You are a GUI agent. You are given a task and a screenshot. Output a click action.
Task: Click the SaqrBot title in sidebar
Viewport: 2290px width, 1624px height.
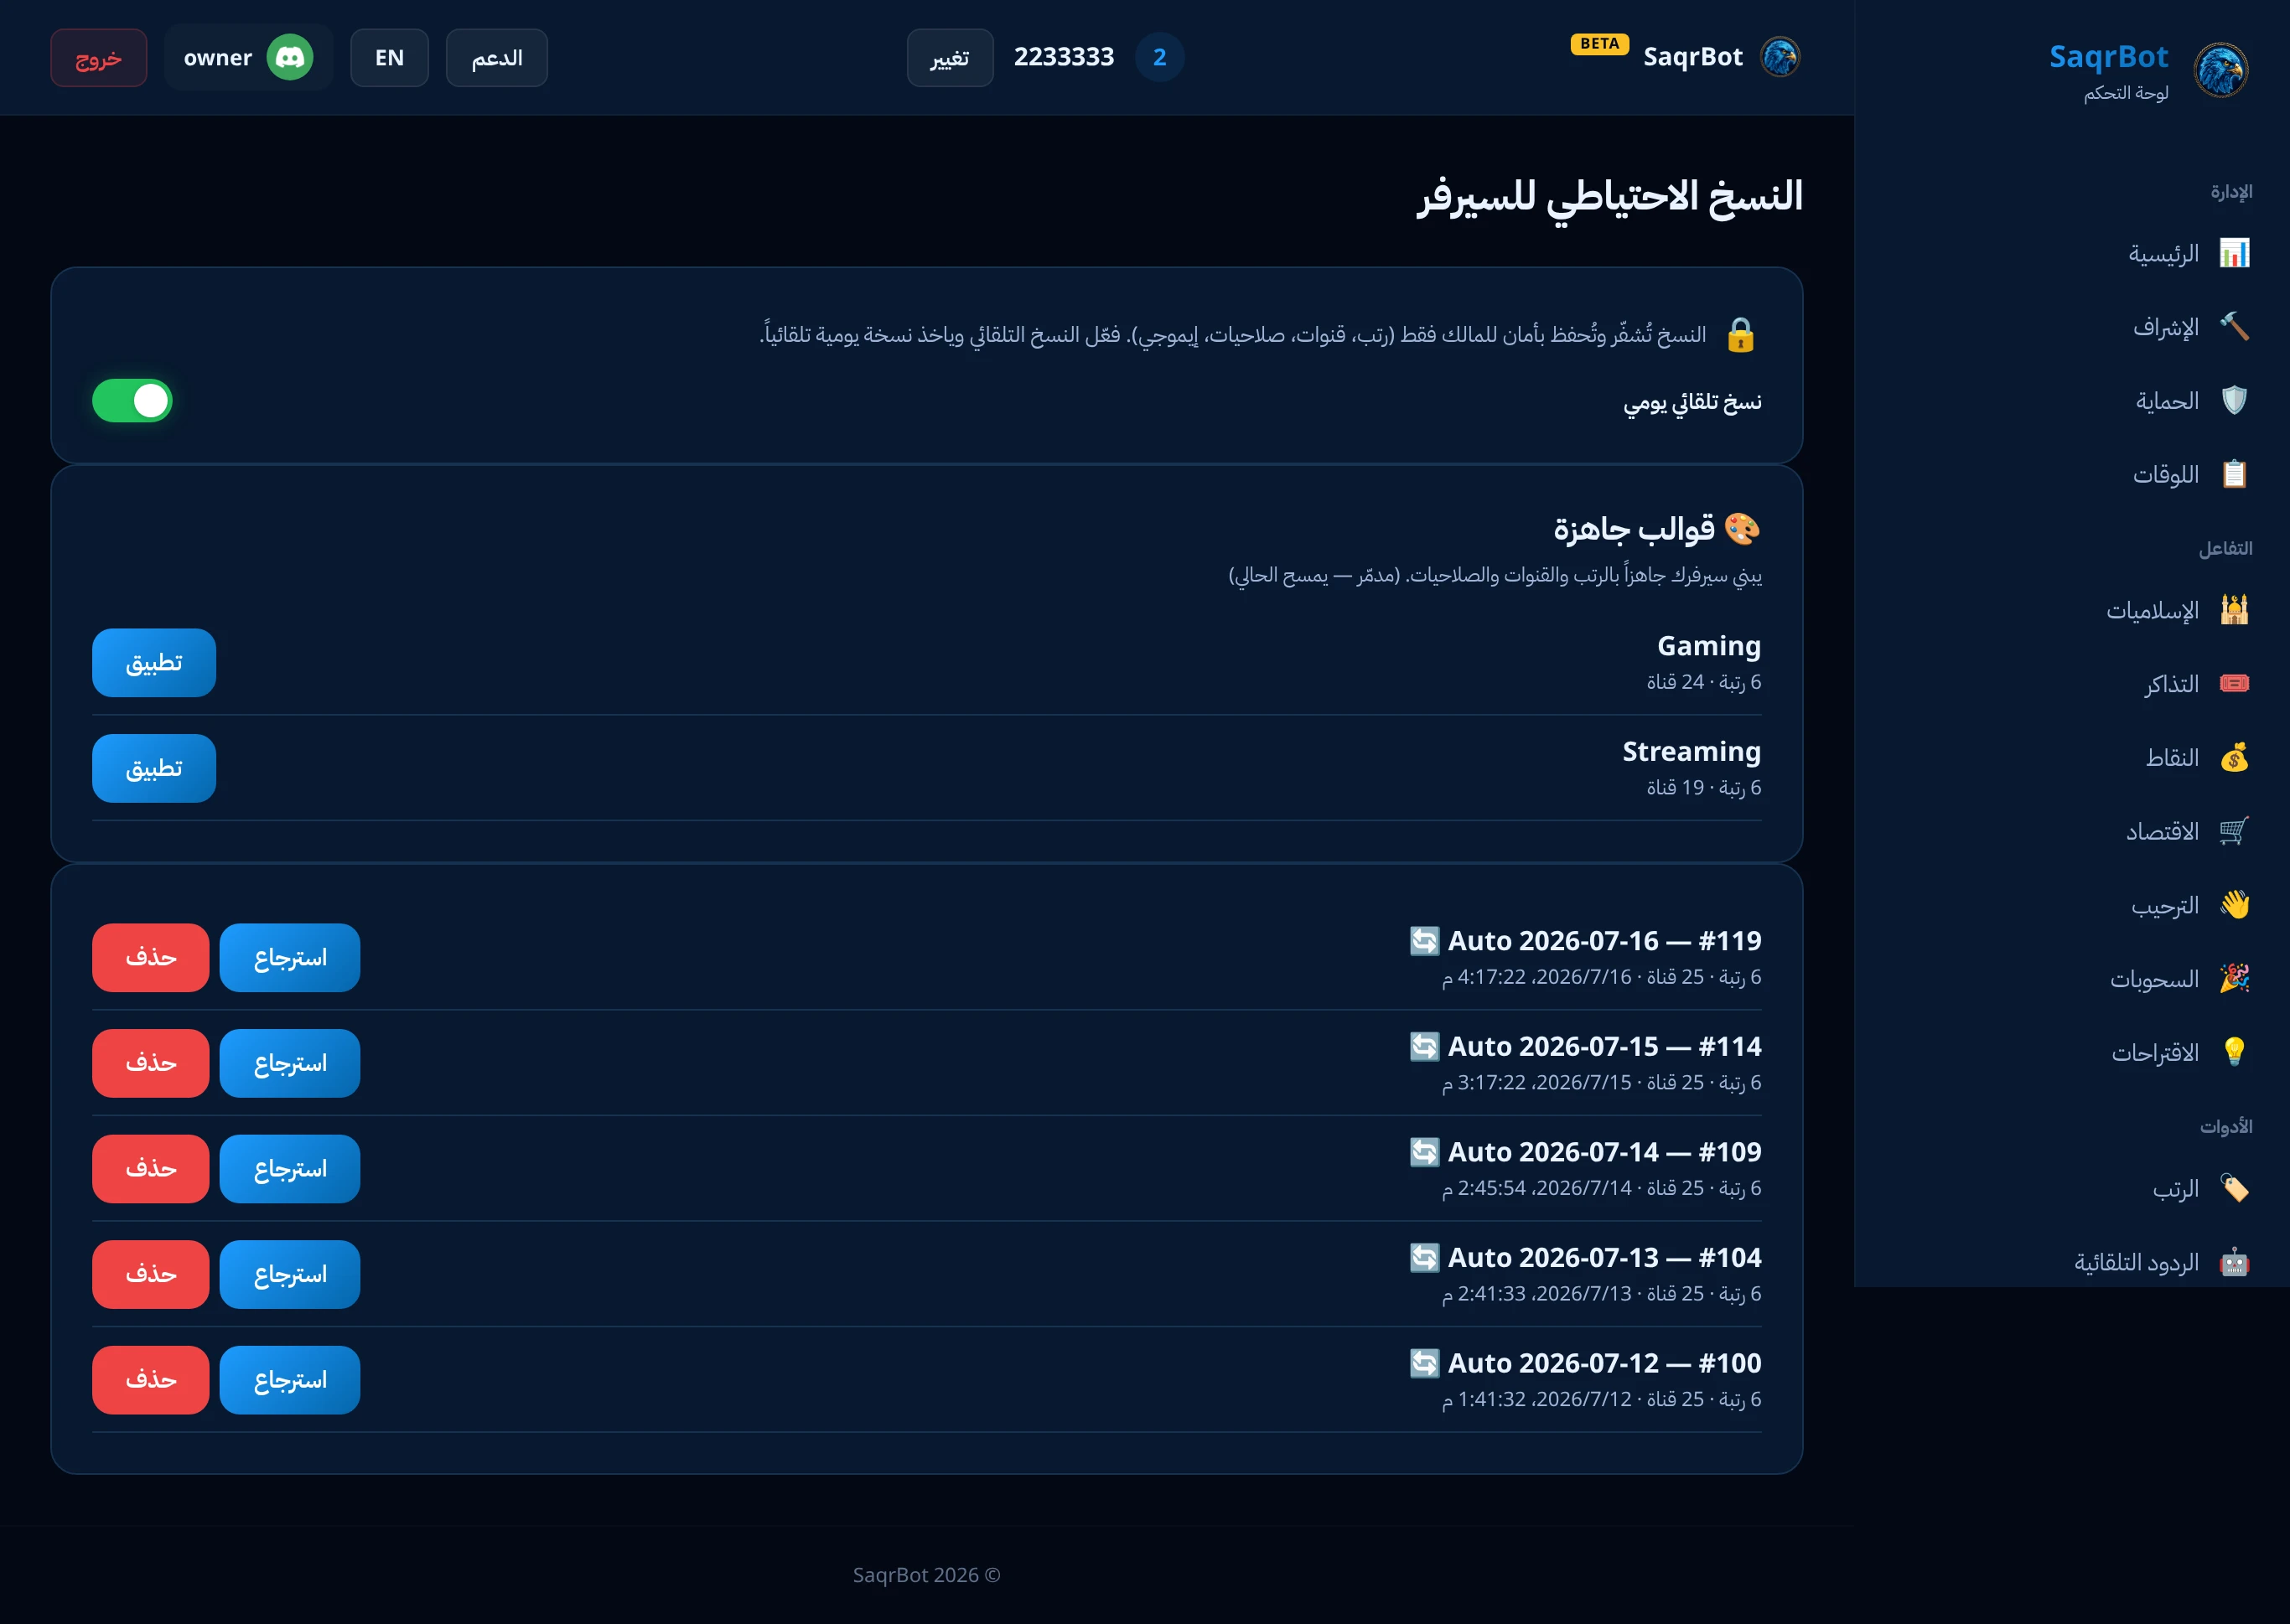point(2108,57)
